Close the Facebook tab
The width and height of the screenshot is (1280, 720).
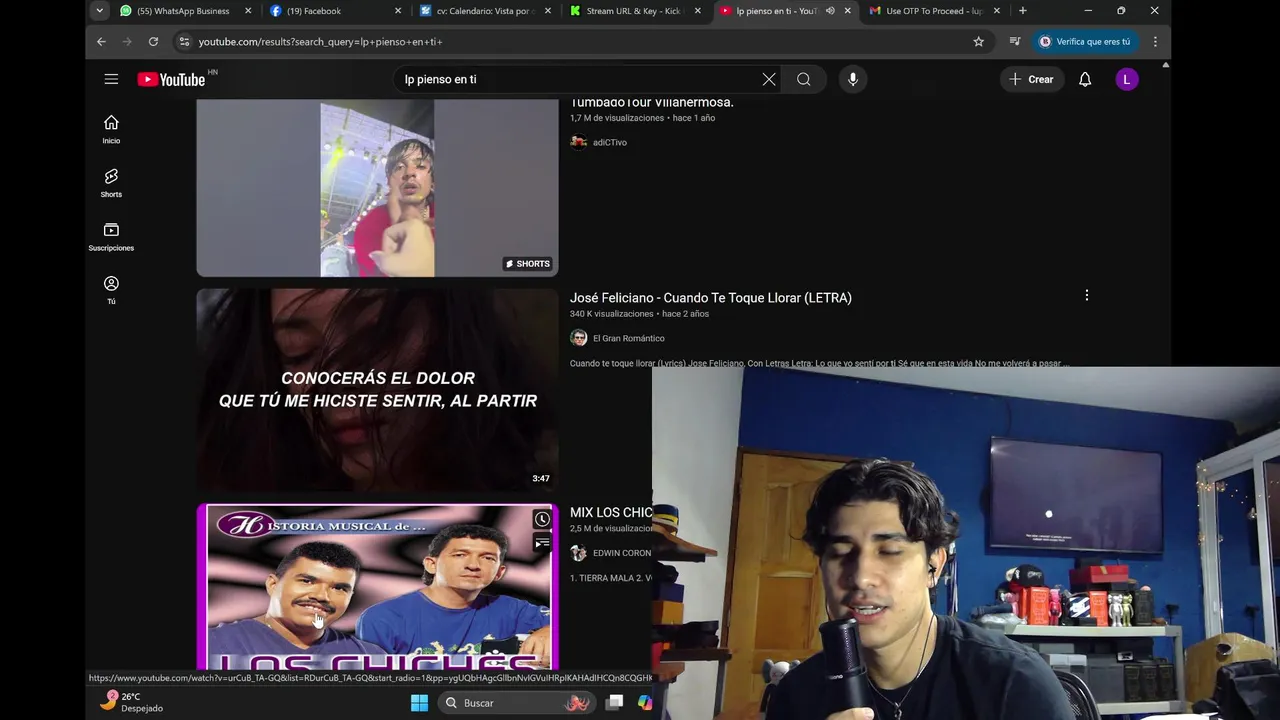pos(398,11)
